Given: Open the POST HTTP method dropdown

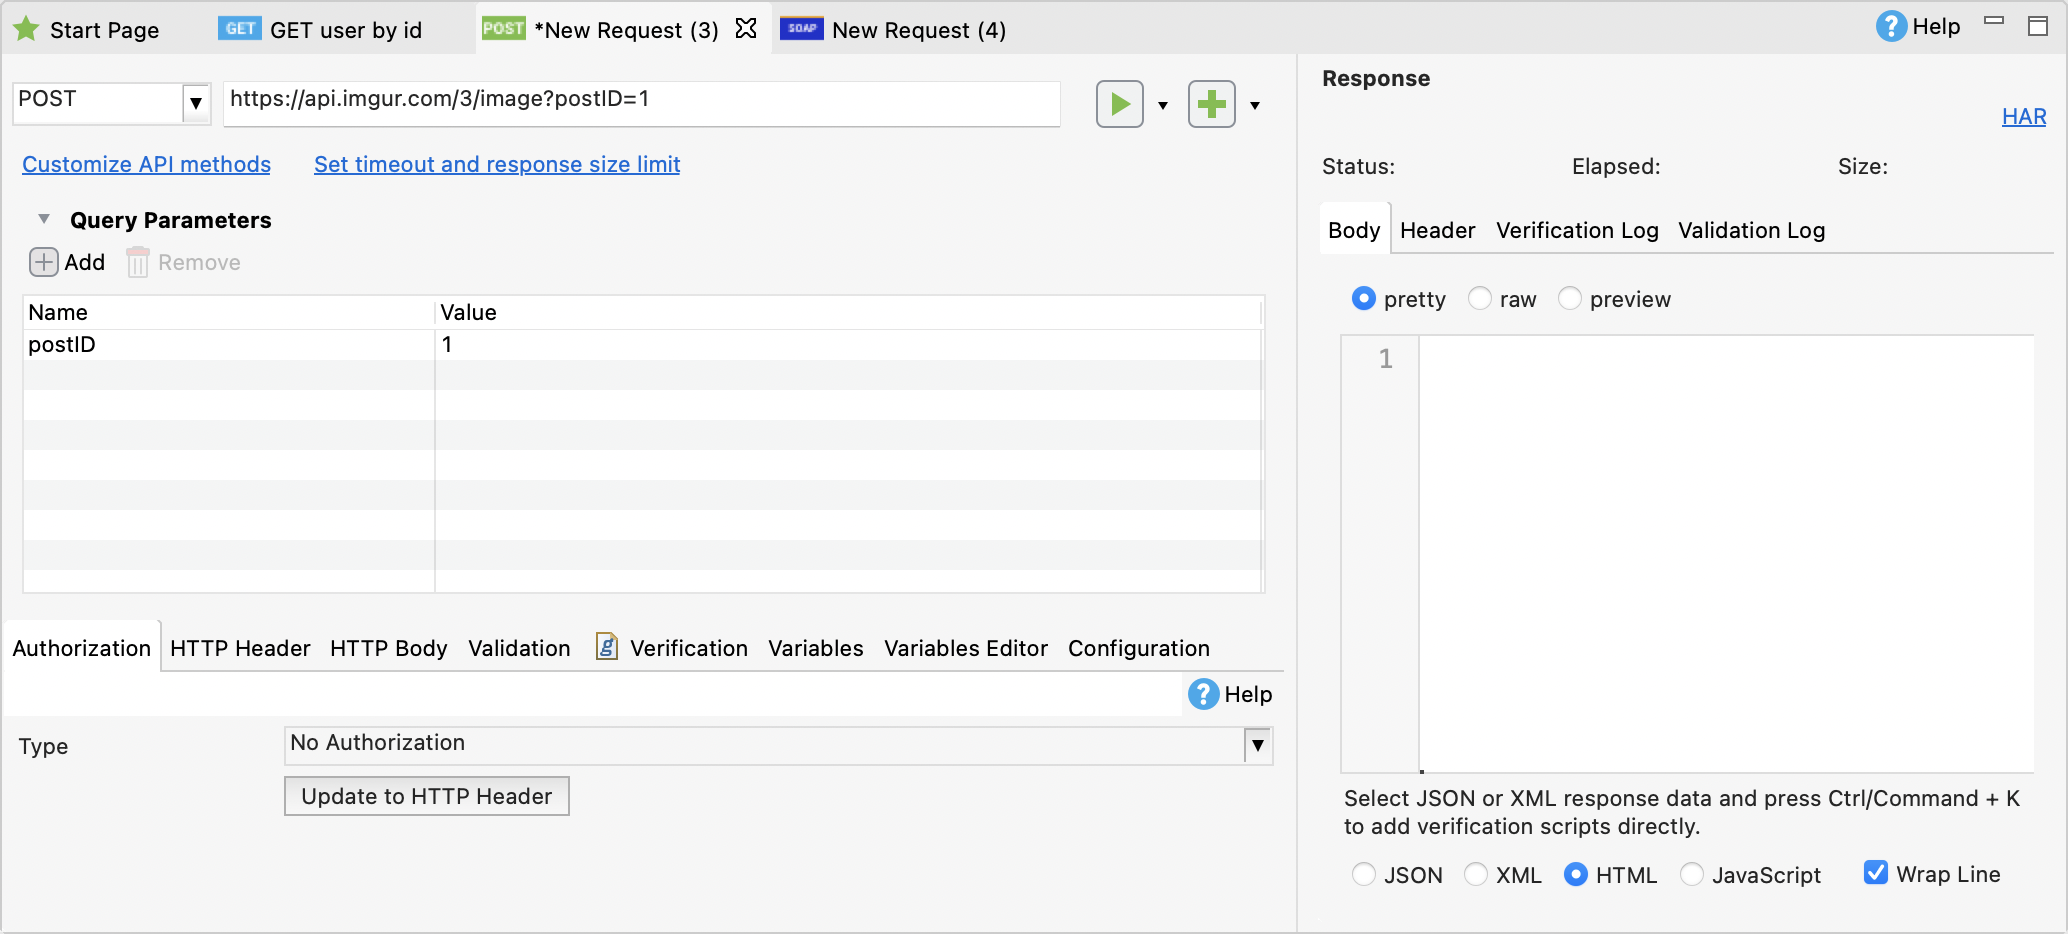Looking at the screenshot, I should coord(196,103).
